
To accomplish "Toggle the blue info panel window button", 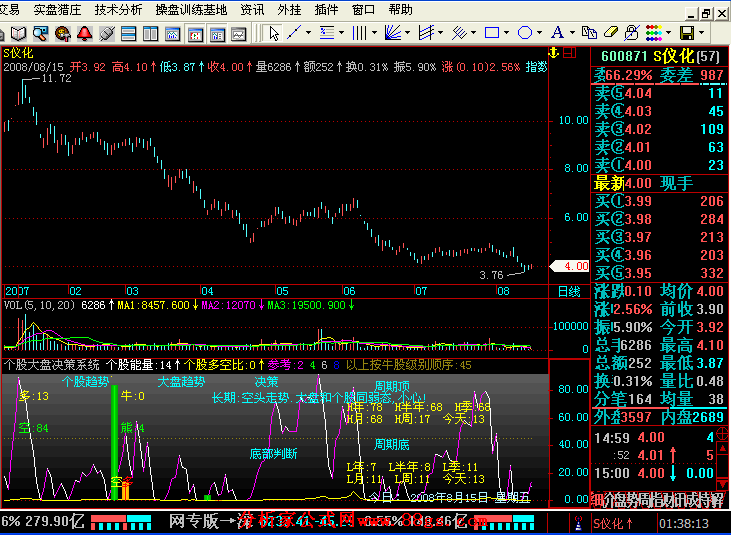I will click(217, 34).
